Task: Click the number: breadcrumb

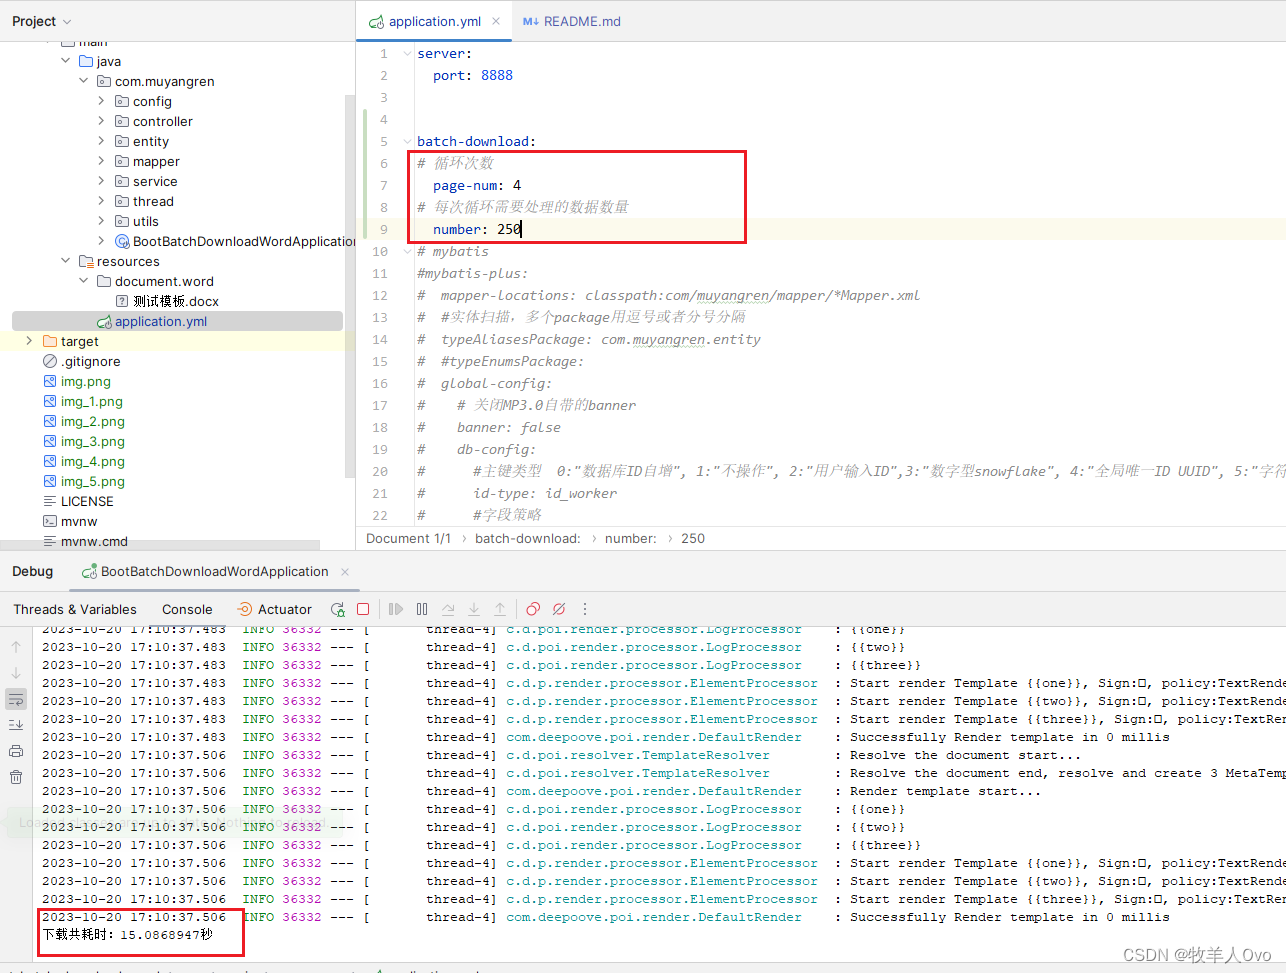Action: tap(631, 538)
